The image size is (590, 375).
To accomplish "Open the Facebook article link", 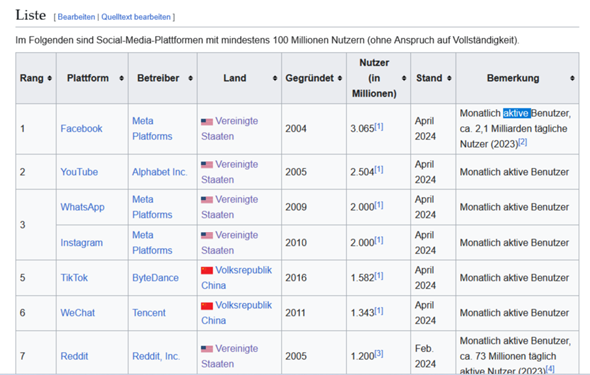I will click(x=81, y=129).
